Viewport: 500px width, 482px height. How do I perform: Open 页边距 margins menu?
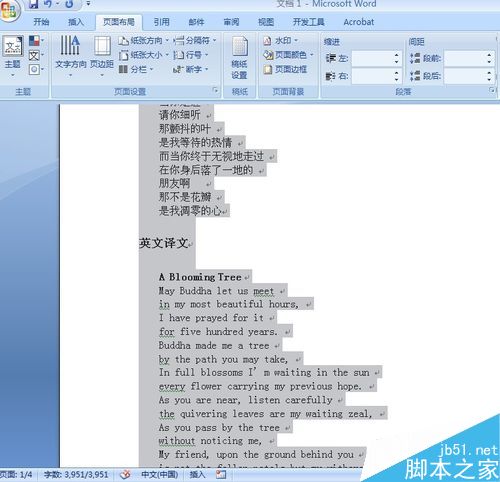(x=102, y=56)
